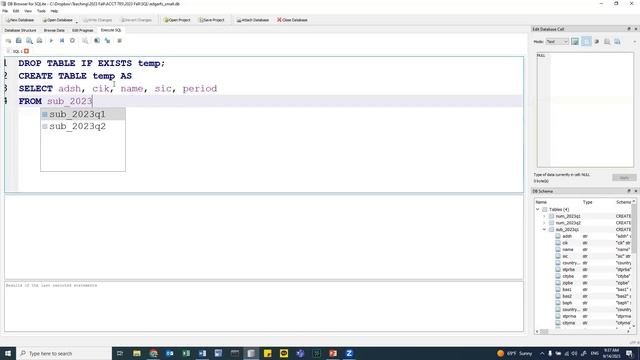The image size is (640, 360).
Task: Click the set as NULL icon
Action: [597, 42]
